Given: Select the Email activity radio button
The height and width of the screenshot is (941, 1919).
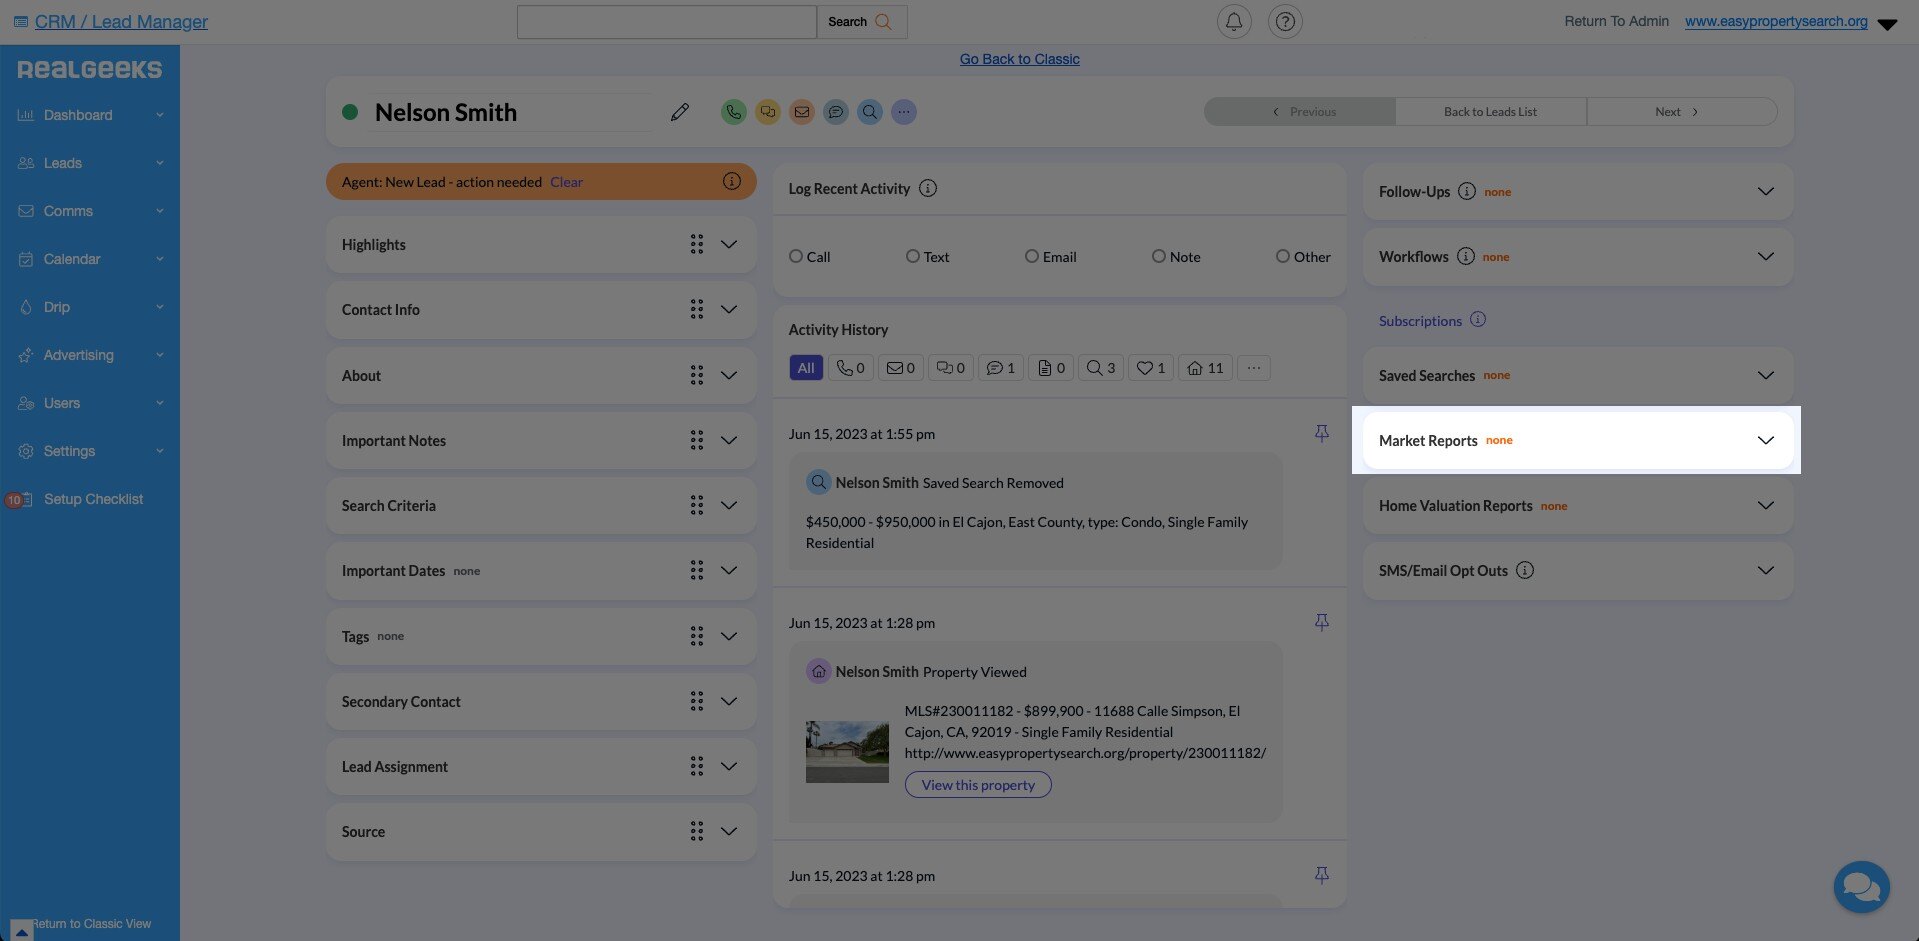Looking at the screenshot, I should coord(1032,256).
